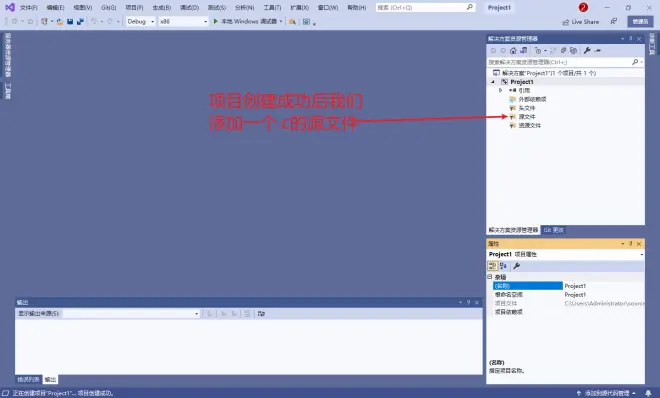Image resolution: width=660 pixels, height=398 pixels.
Task: Collapse the Project1 tree node
Action: [493, 82]
